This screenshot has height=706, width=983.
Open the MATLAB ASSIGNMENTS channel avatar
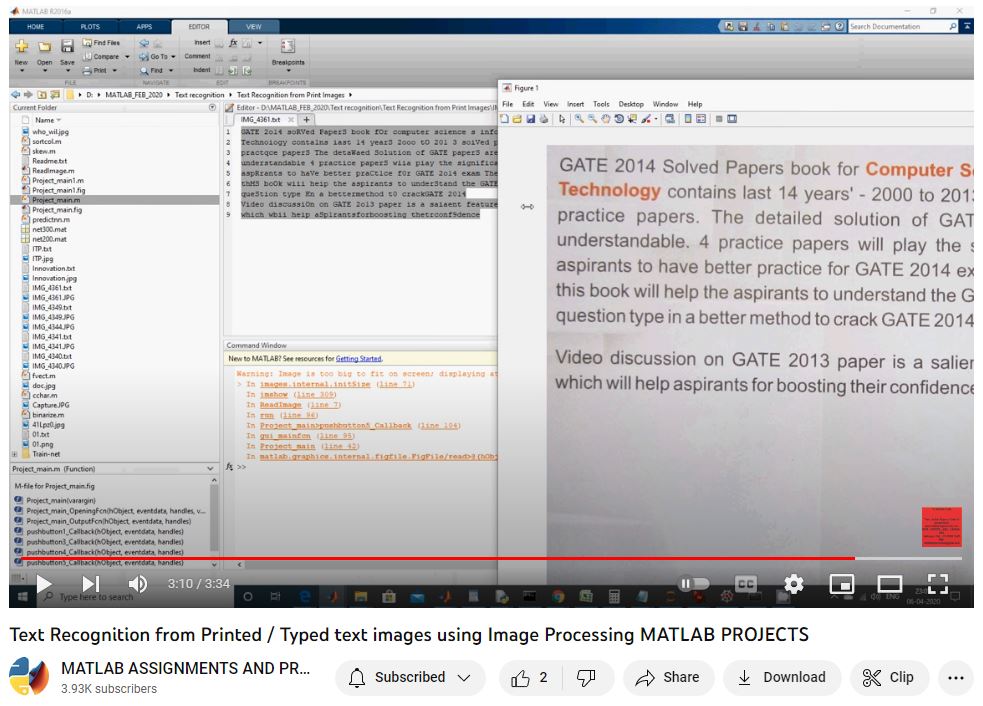coord(29,677)
